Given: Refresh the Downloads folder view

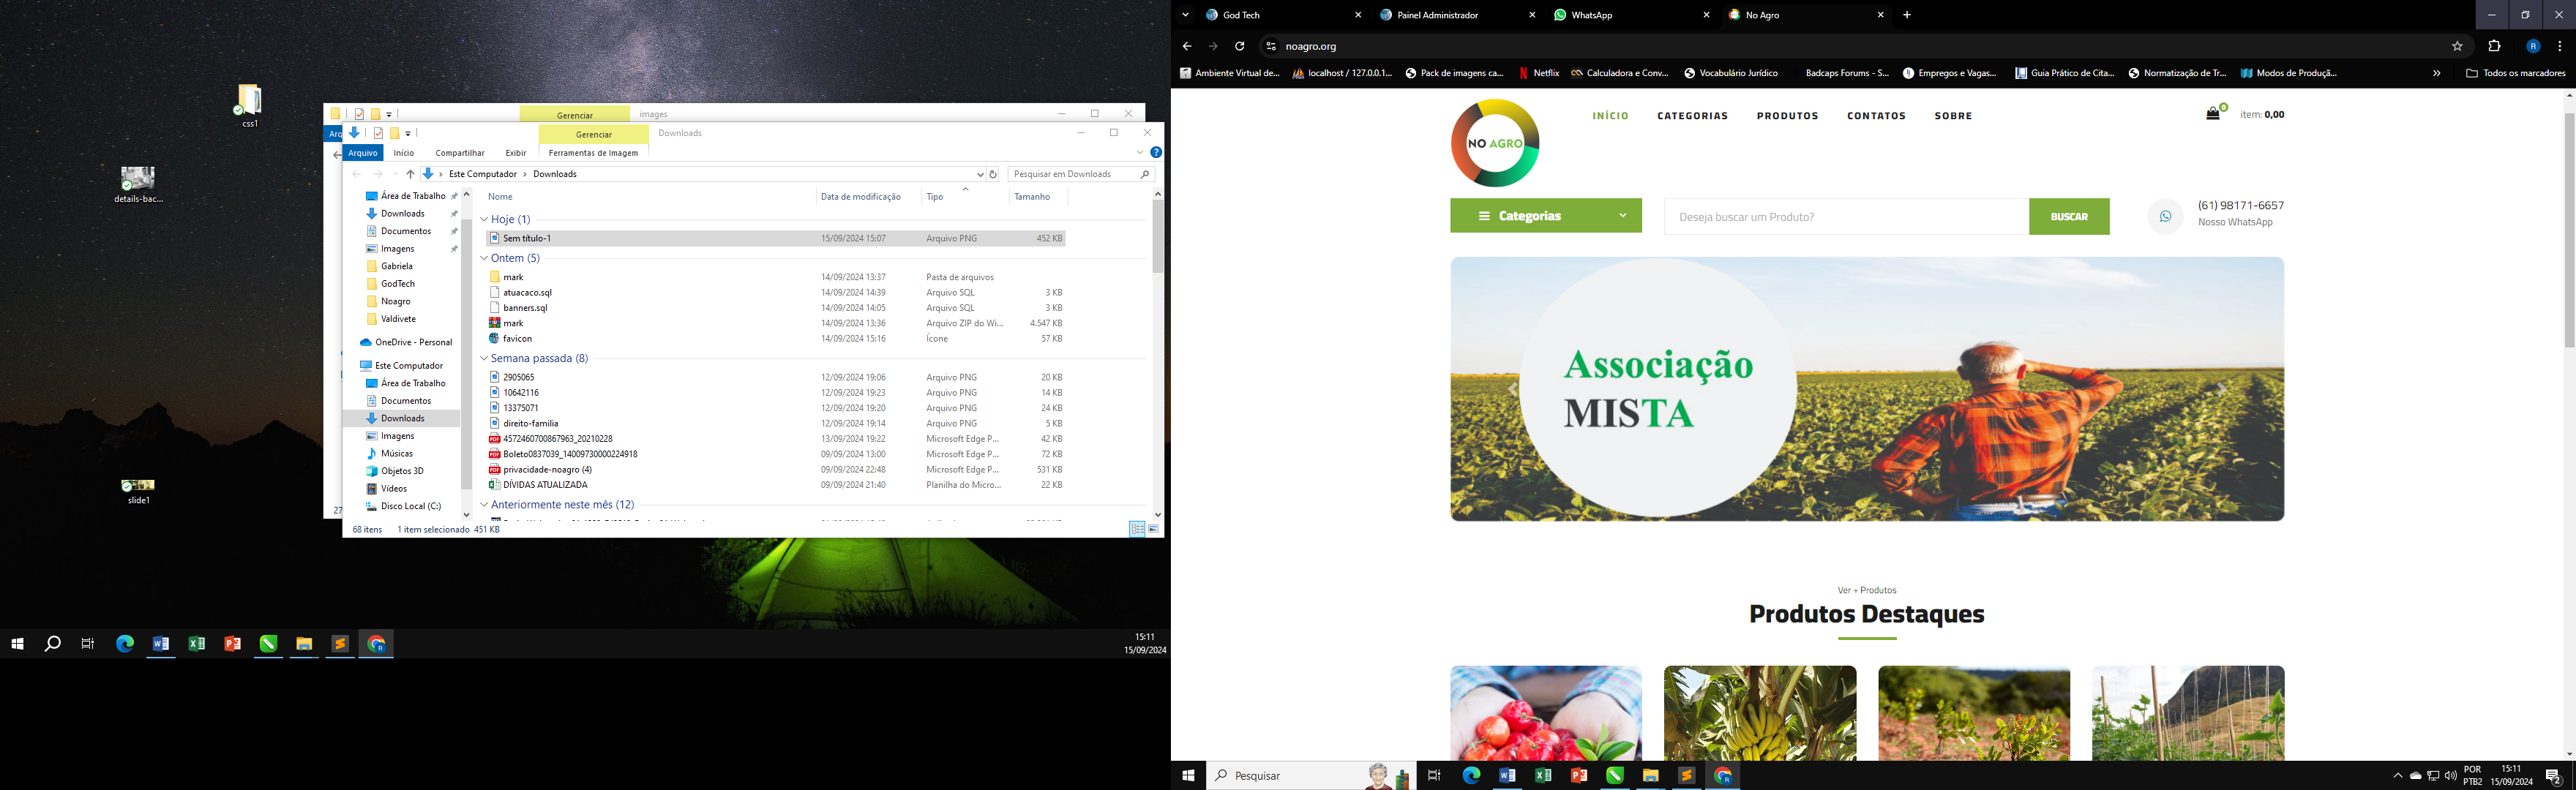Looking at the screenshot, I should [x=993, y=174].
